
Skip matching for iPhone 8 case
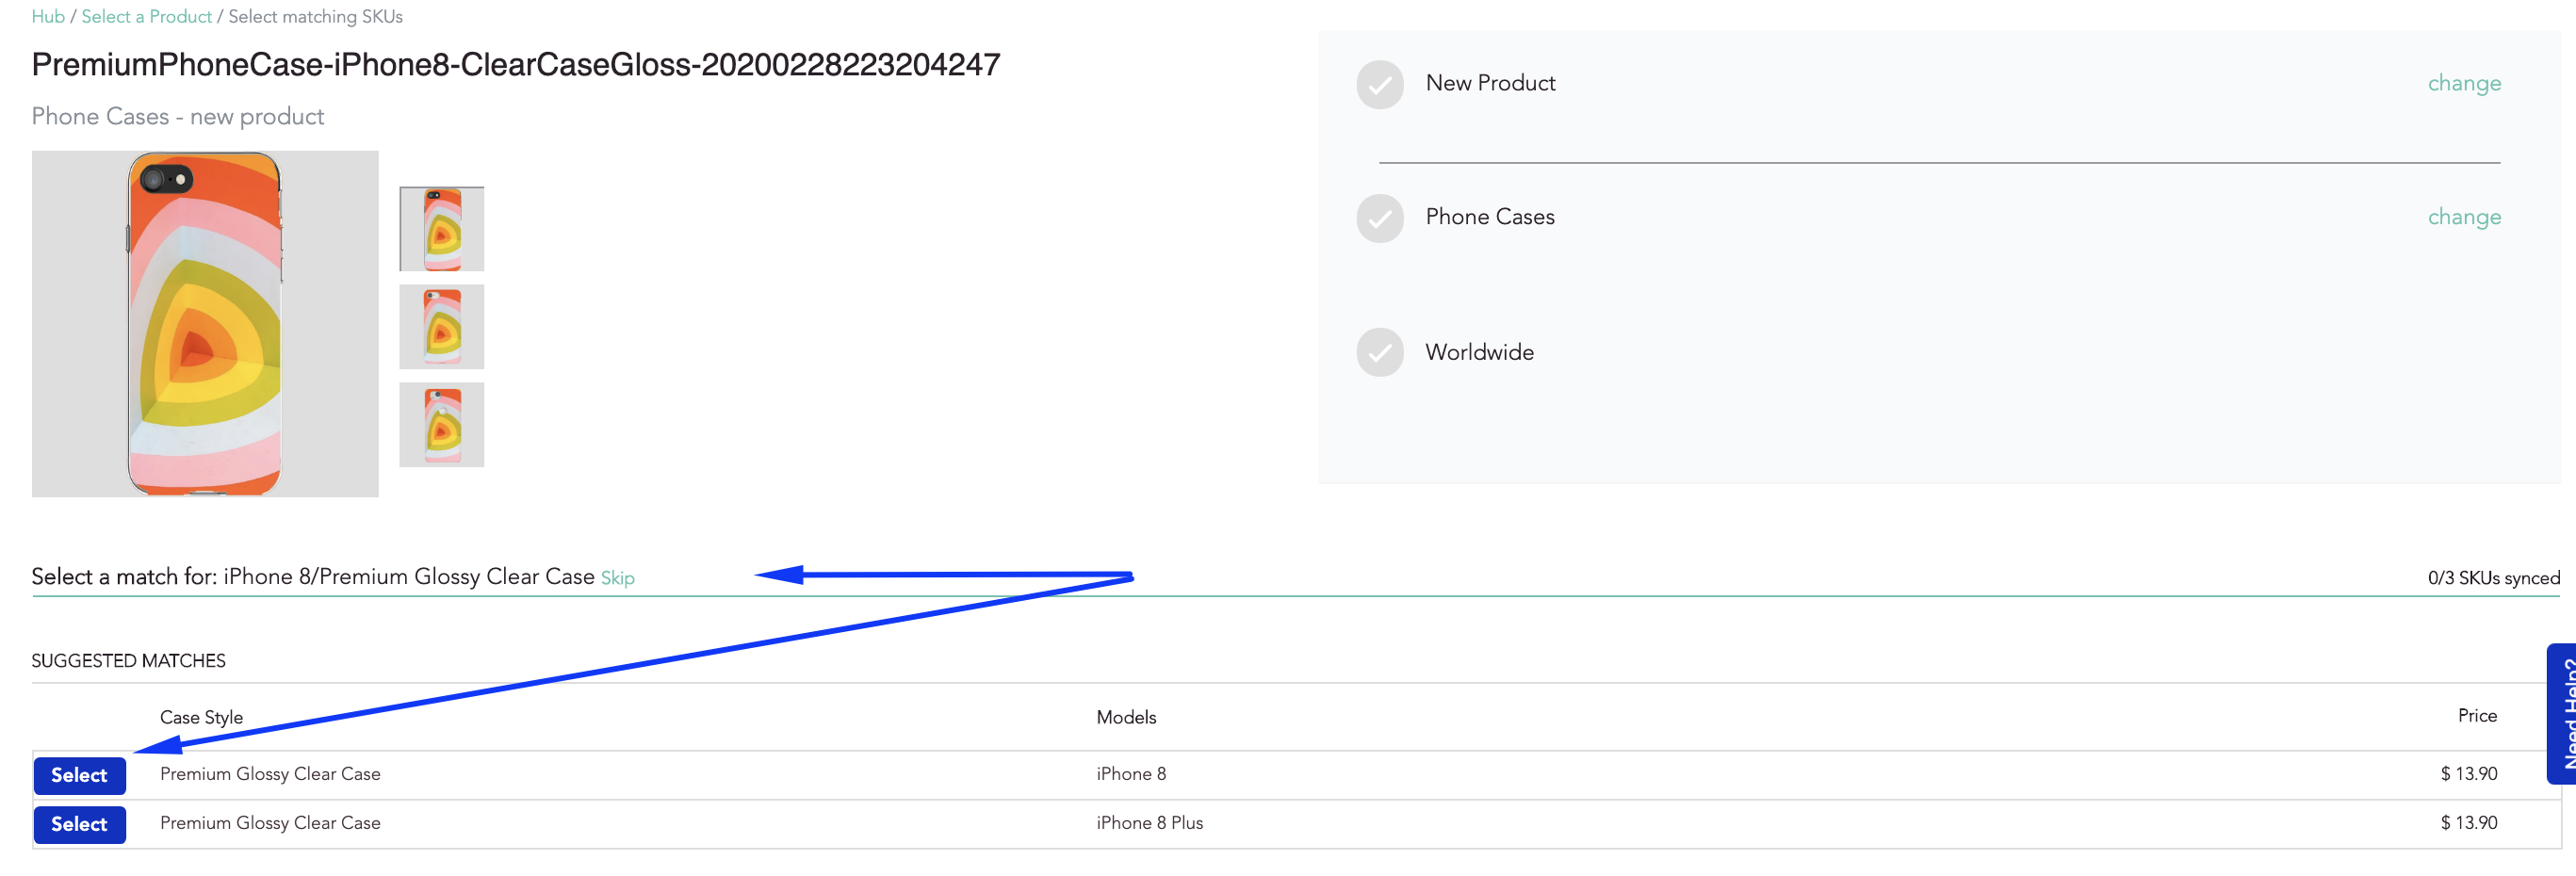[617, 578]
